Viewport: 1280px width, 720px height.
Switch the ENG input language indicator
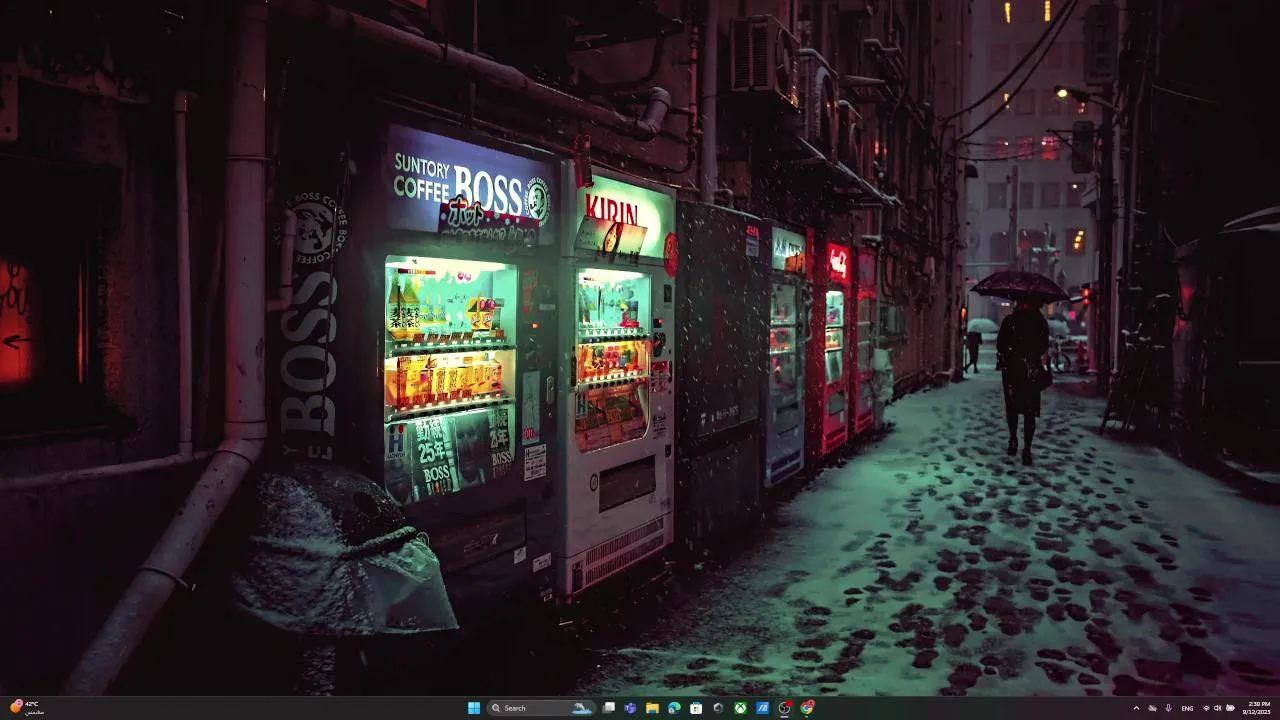click(1187, 708)
